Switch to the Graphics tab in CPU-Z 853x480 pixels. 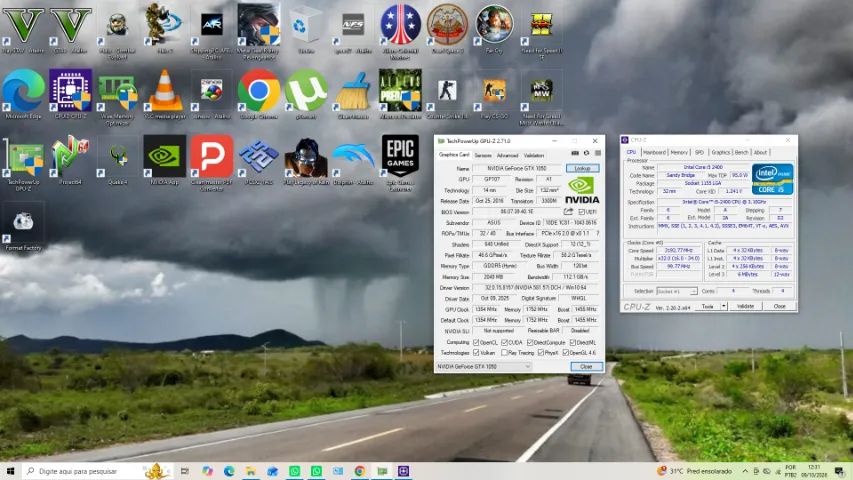click(720, 152)
